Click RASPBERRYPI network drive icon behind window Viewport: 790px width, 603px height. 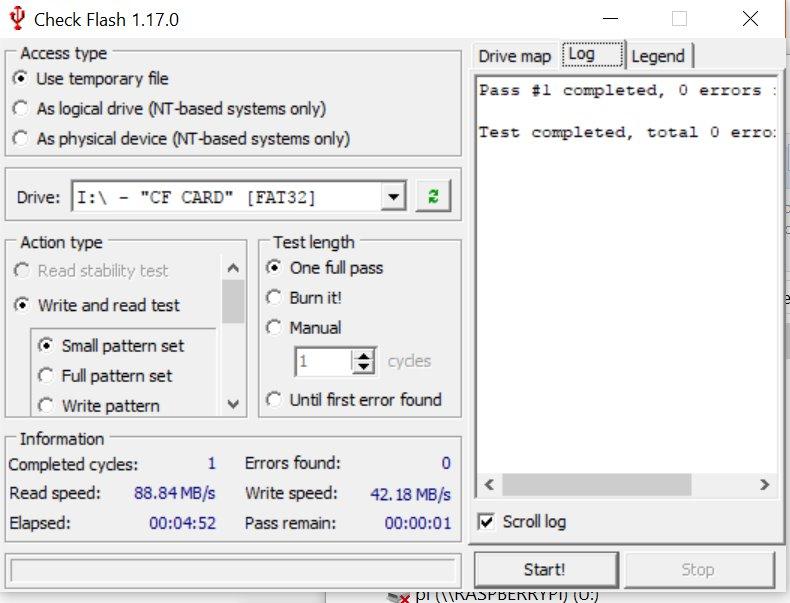398,597
